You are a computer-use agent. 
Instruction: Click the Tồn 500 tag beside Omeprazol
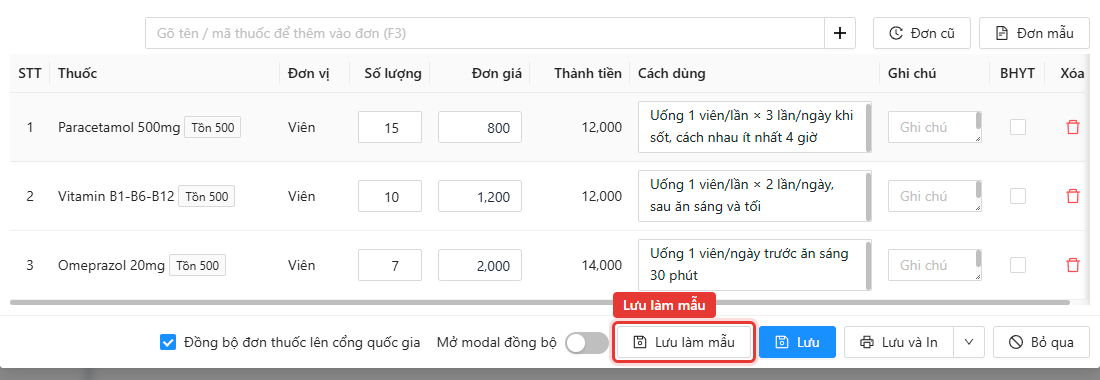(197, 265)
